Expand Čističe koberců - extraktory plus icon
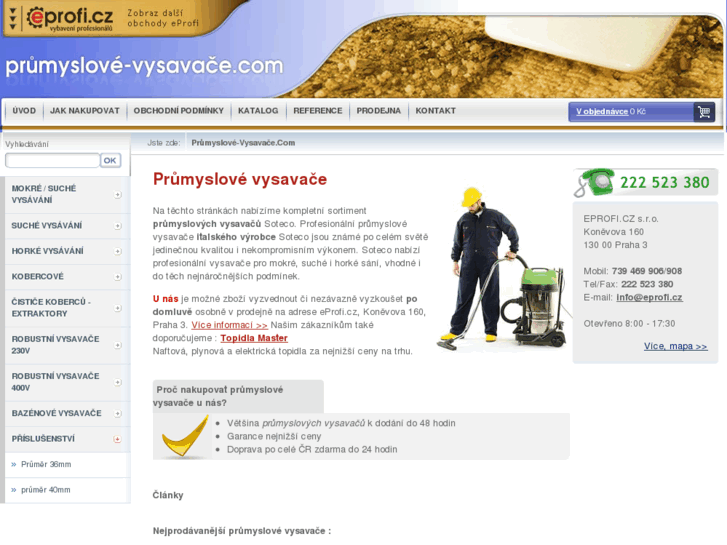The image size is (727, 545). [x=118, y=308]
